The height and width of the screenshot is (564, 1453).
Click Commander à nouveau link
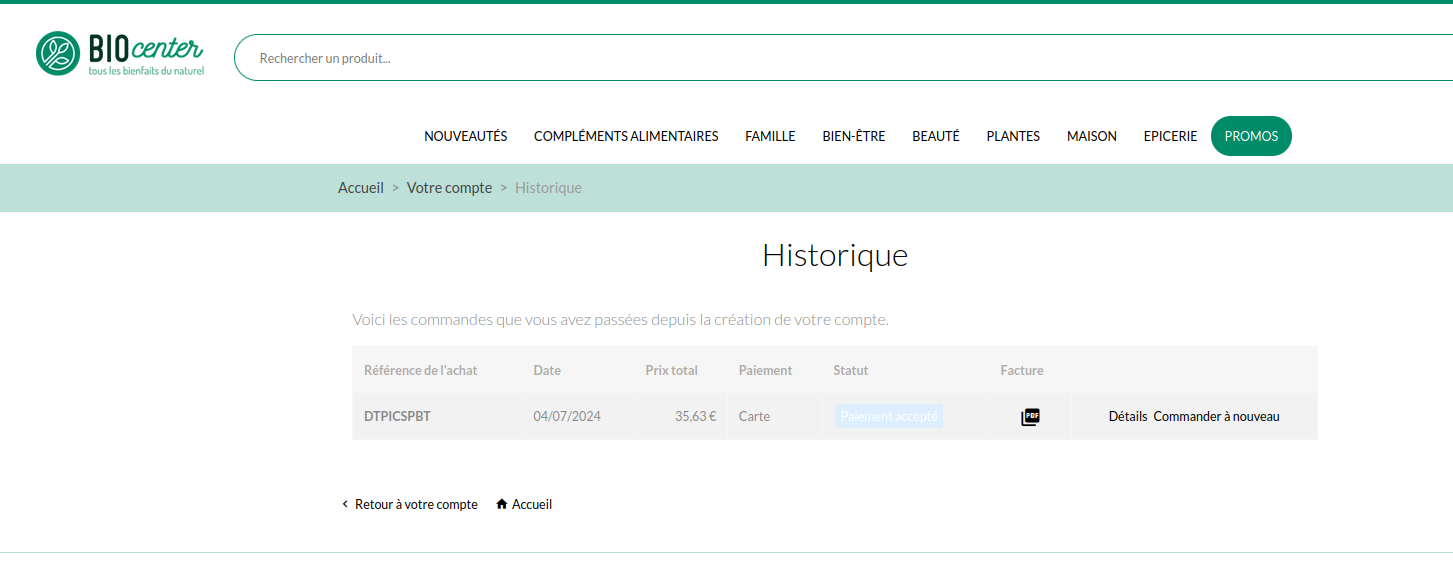(1216, 417)
